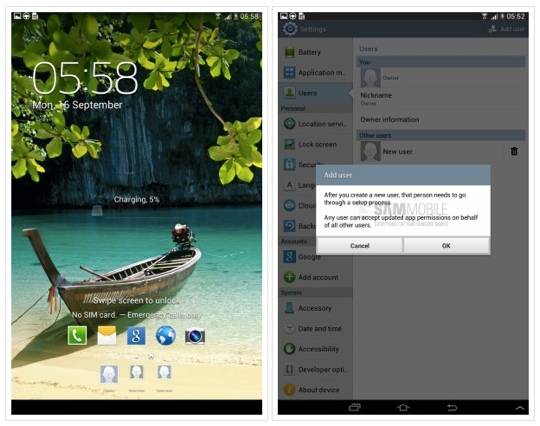
Task: Open Accessibility settings item
Action: pyautogui.click(x=315, y=349)
